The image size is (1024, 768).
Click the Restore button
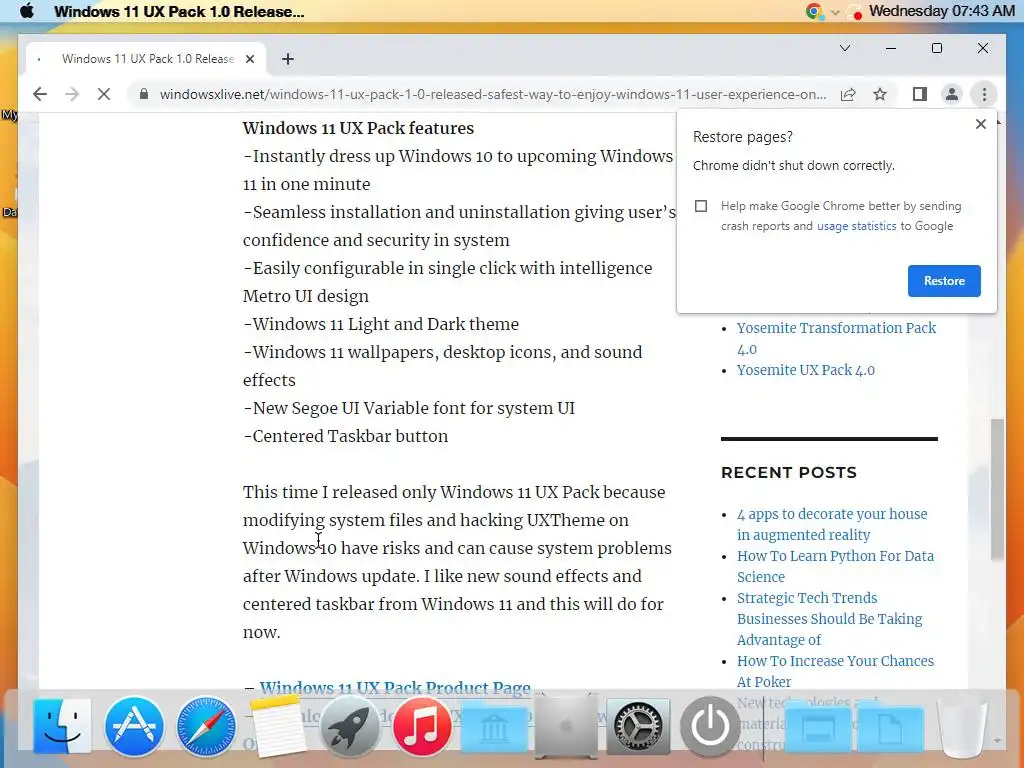944,281
